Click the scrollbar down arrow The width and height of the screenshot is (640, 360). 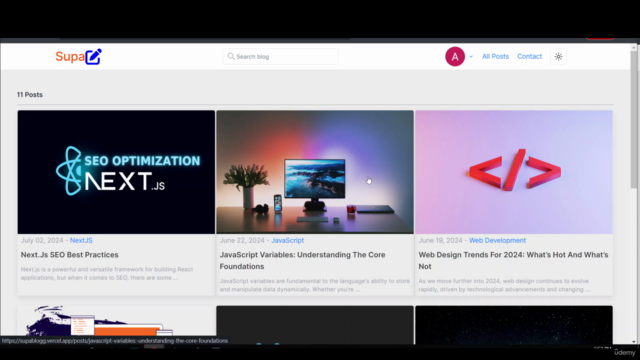pos(634,342)
